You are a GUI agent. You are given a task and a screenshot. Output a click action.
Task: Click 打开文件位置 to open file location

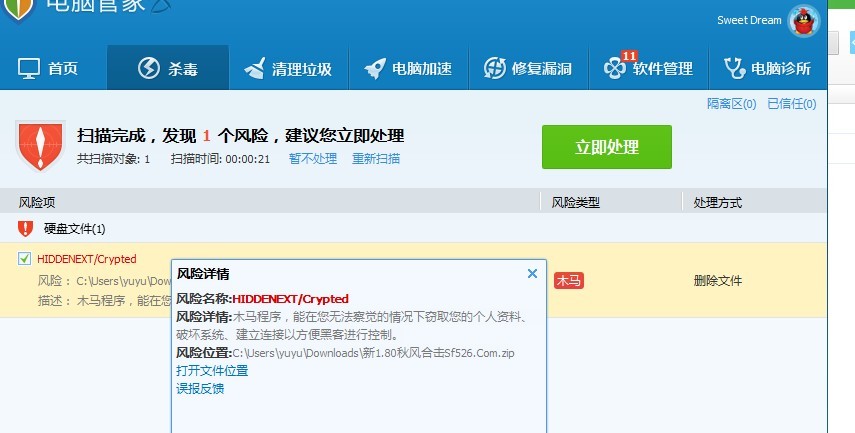point(212,371)
